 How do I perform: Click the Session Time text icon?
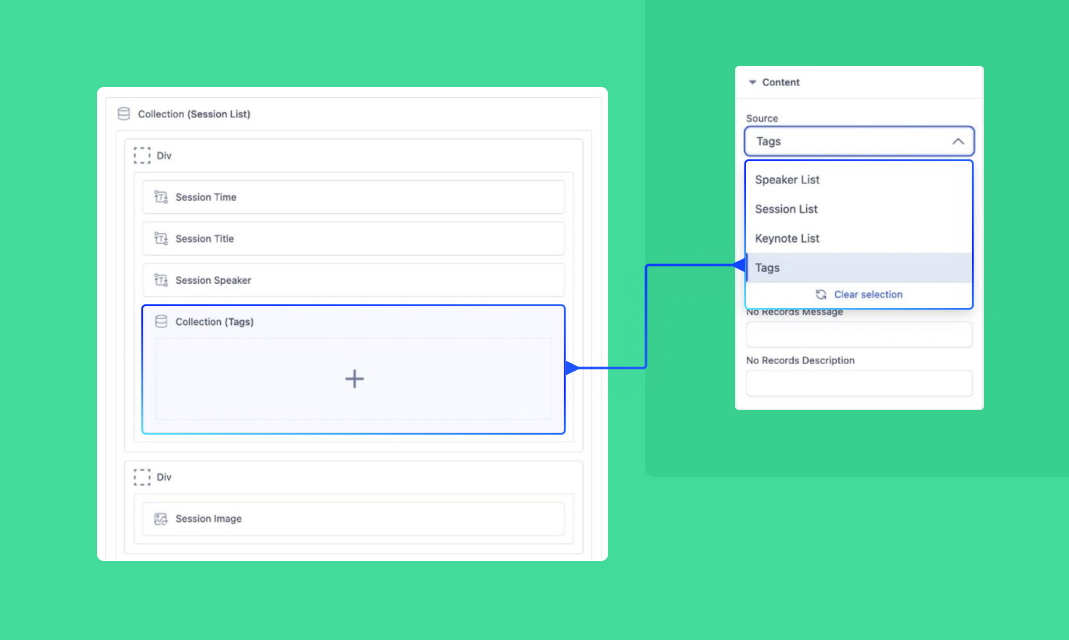(x=161, y=197)
